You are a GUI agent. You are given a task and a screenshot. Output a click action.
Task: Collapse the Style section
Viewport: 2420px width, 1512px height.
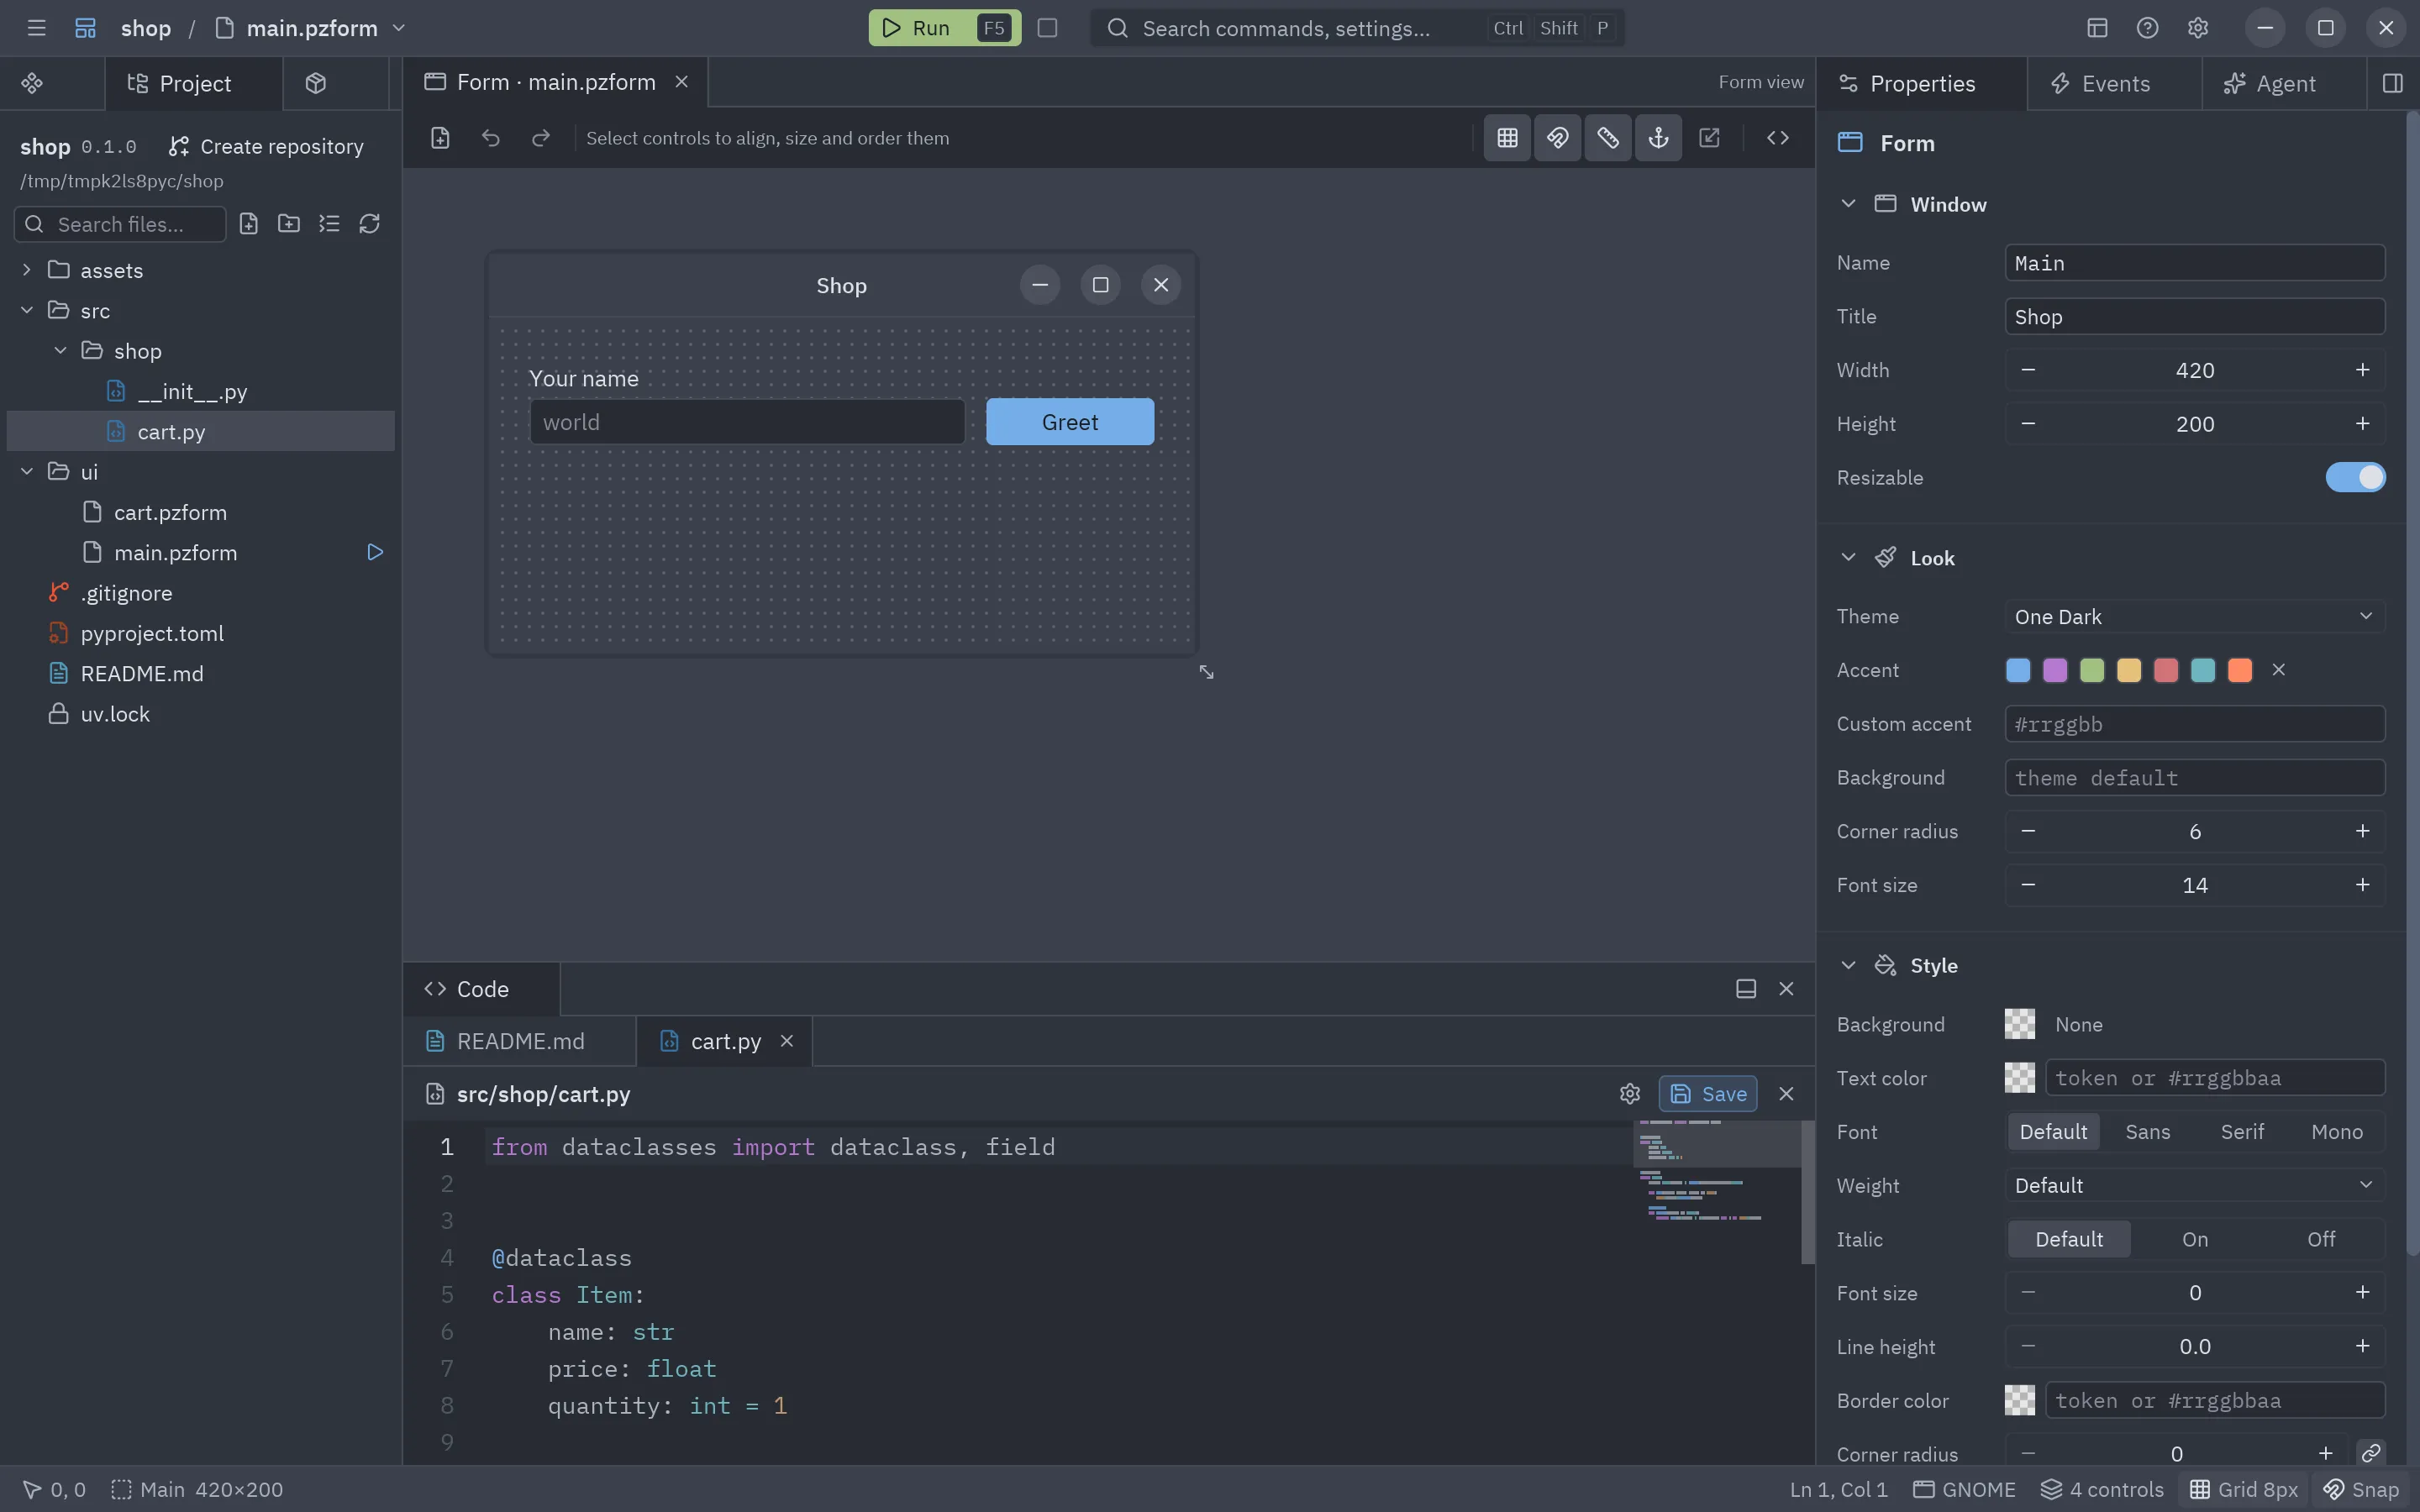pos(1848,965)
